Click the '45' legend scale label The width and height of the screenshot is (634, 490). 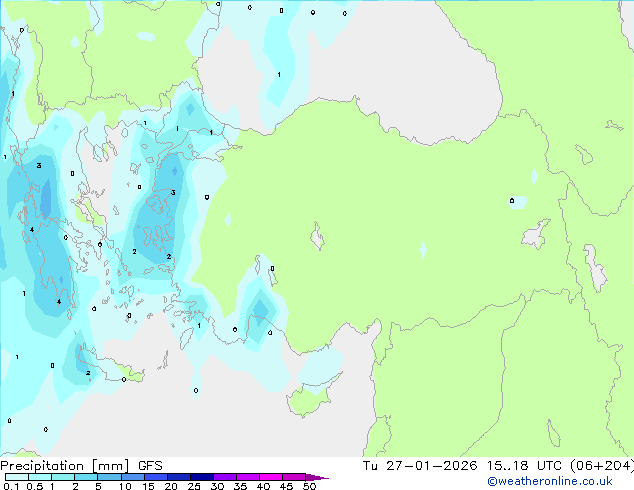pos(286,486)
